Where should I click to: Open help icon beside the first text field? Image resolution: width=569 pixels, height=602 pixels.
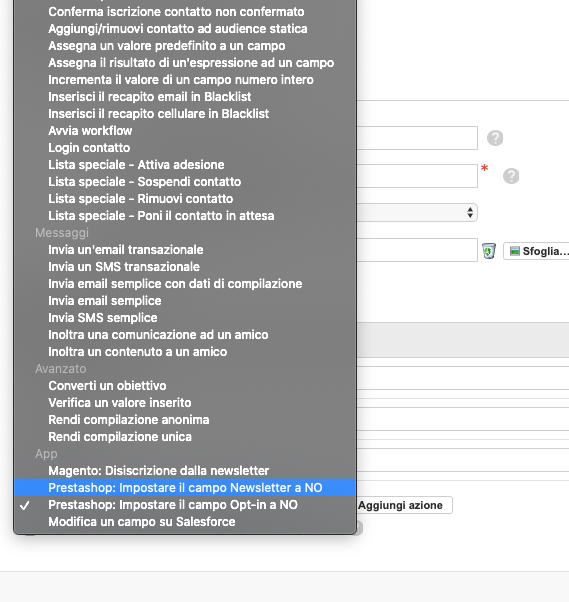click(495, 138)
